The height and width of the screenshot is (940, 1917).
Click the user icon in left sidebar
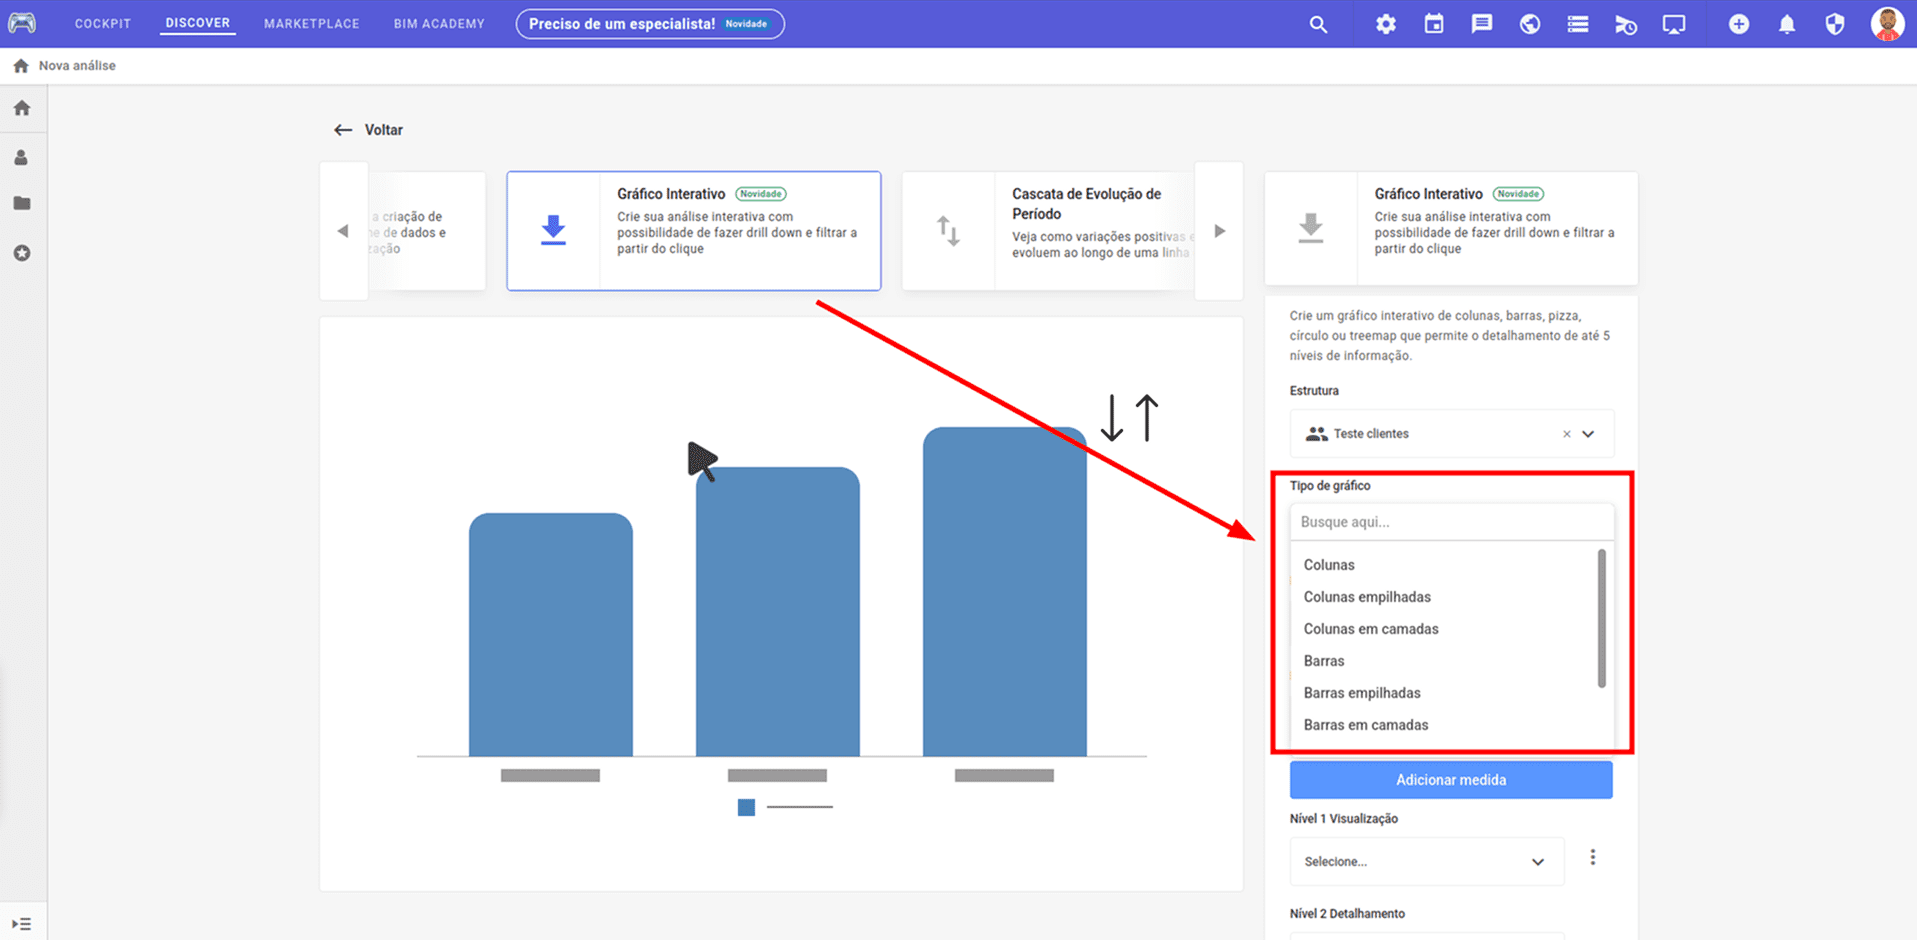pyautogui.click(x=22, y=158)
